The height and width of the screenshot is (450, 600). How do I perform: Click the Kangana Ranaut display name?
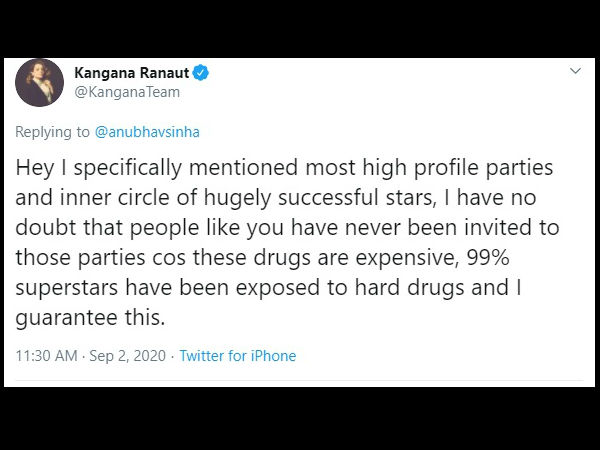pos(132,73)
